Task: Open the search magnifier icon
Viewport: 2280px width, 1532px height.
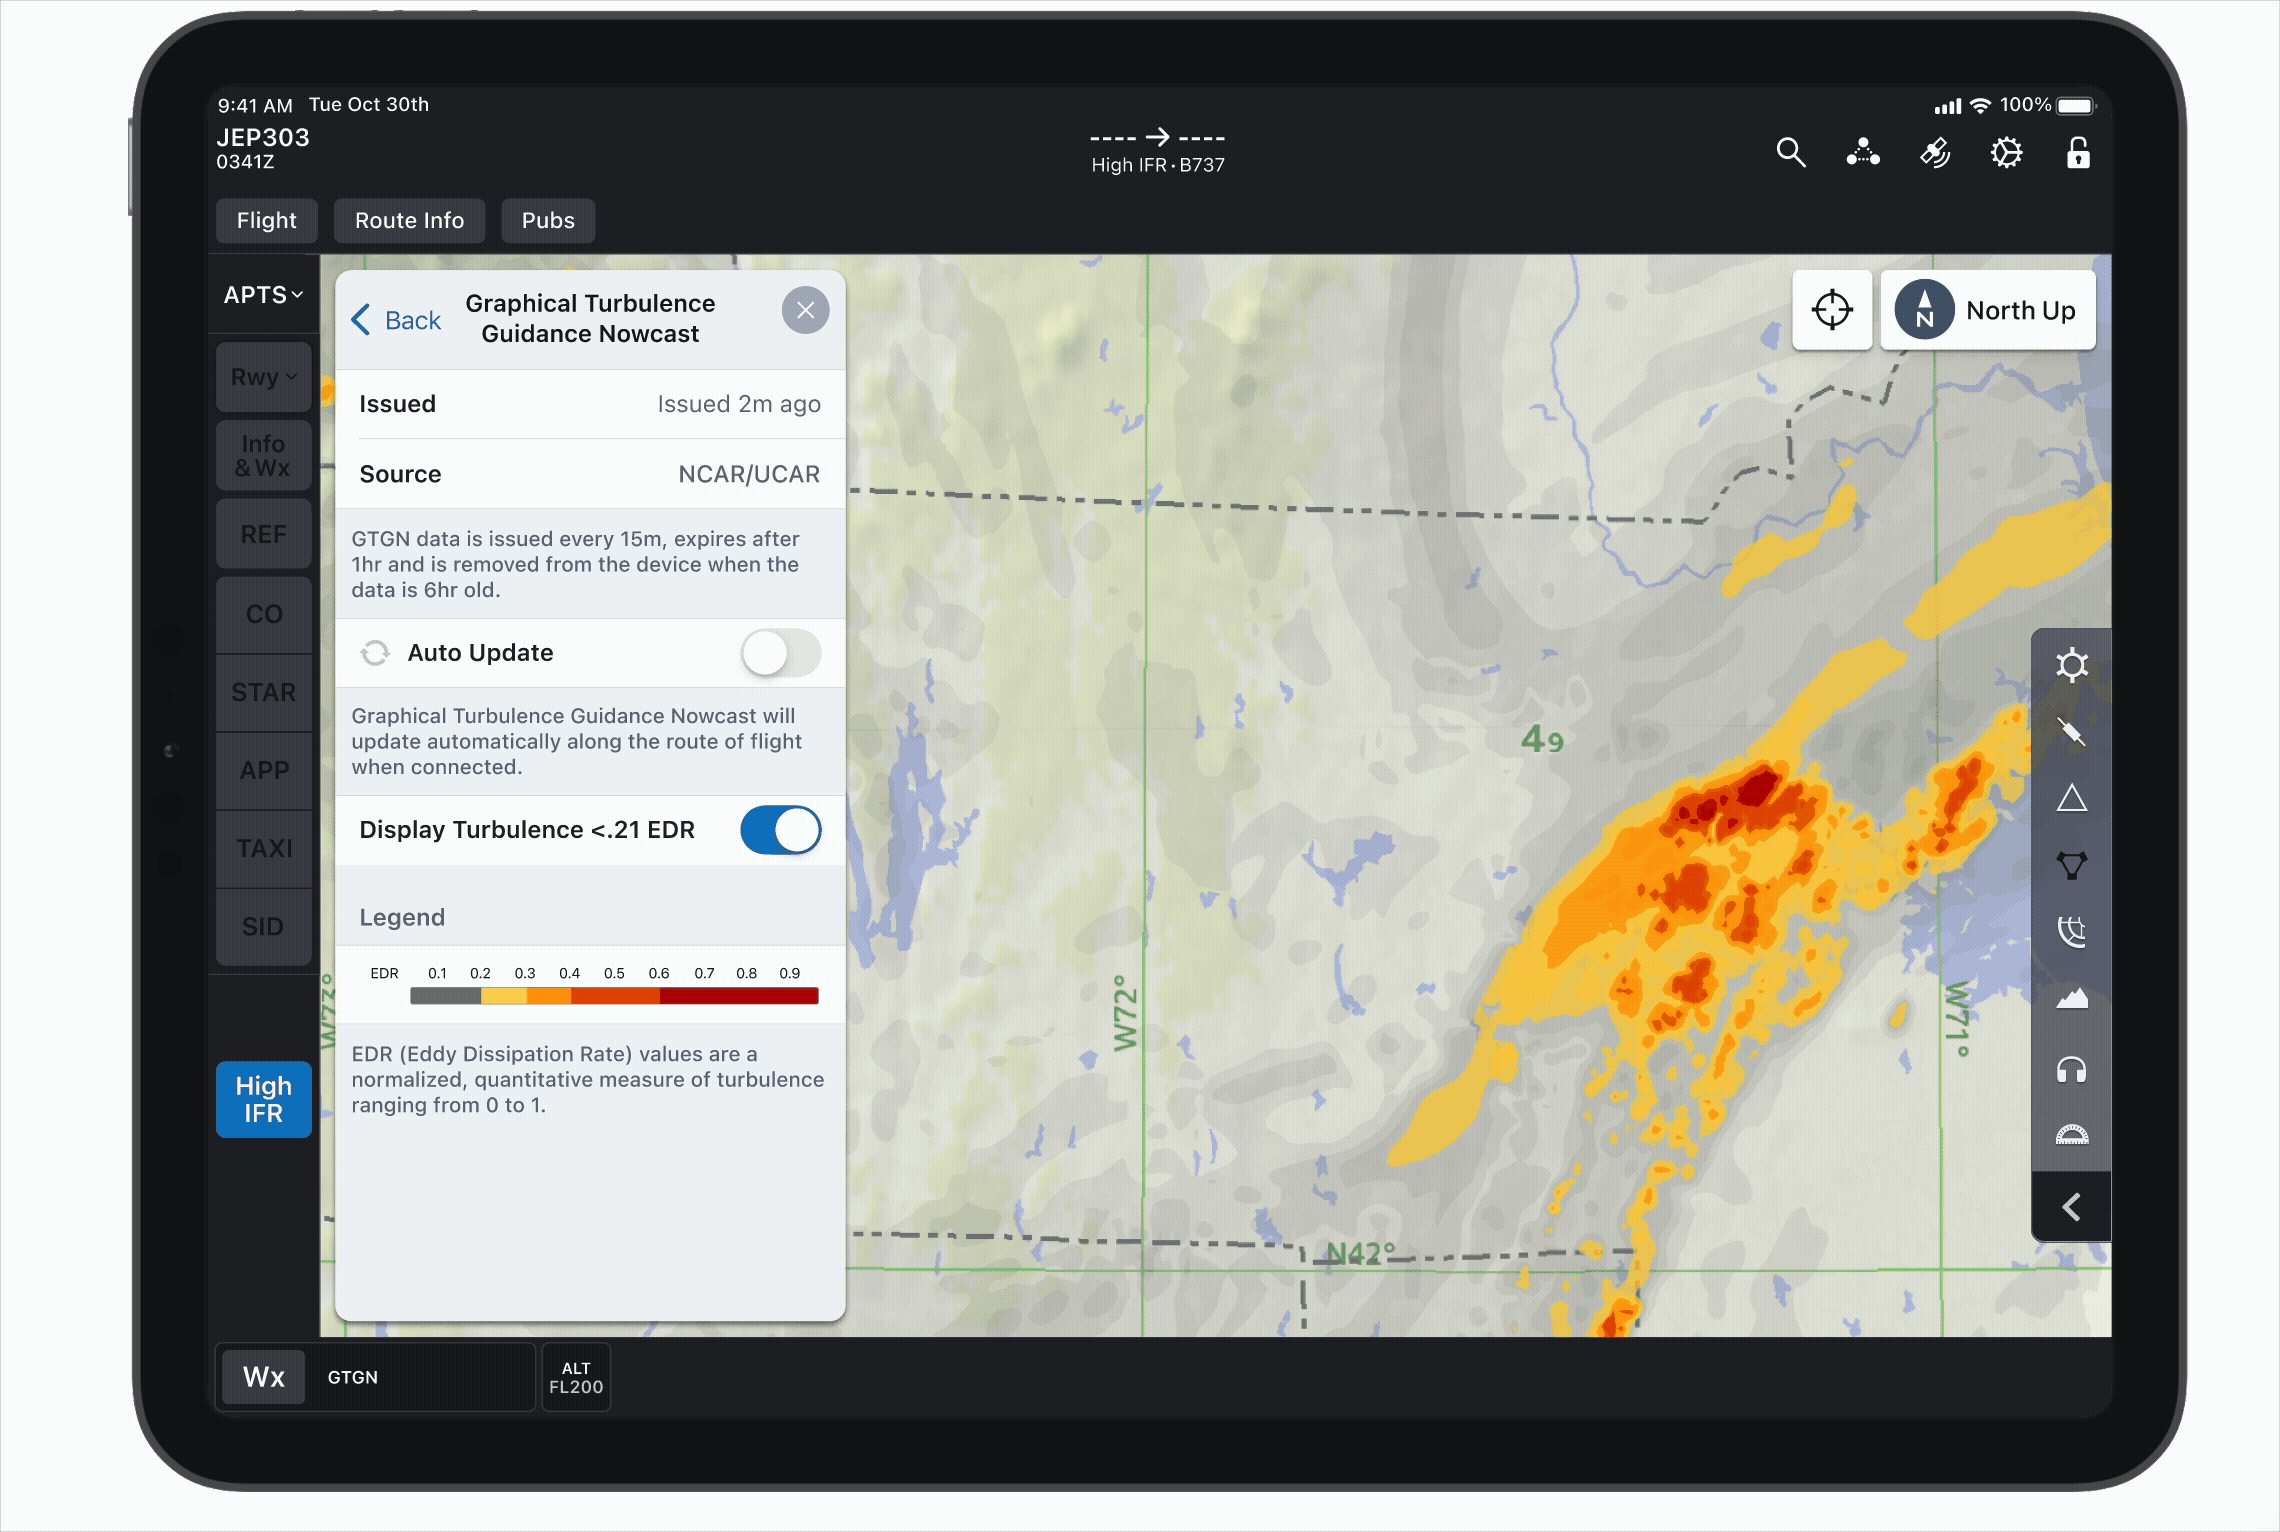Action: point(1790,153)
